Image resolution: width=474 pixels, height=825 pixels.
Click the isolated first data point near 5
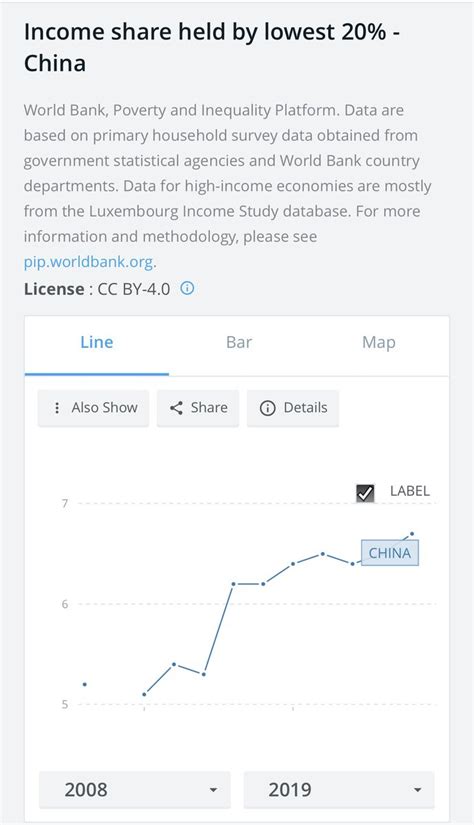[x=85, y=684]
